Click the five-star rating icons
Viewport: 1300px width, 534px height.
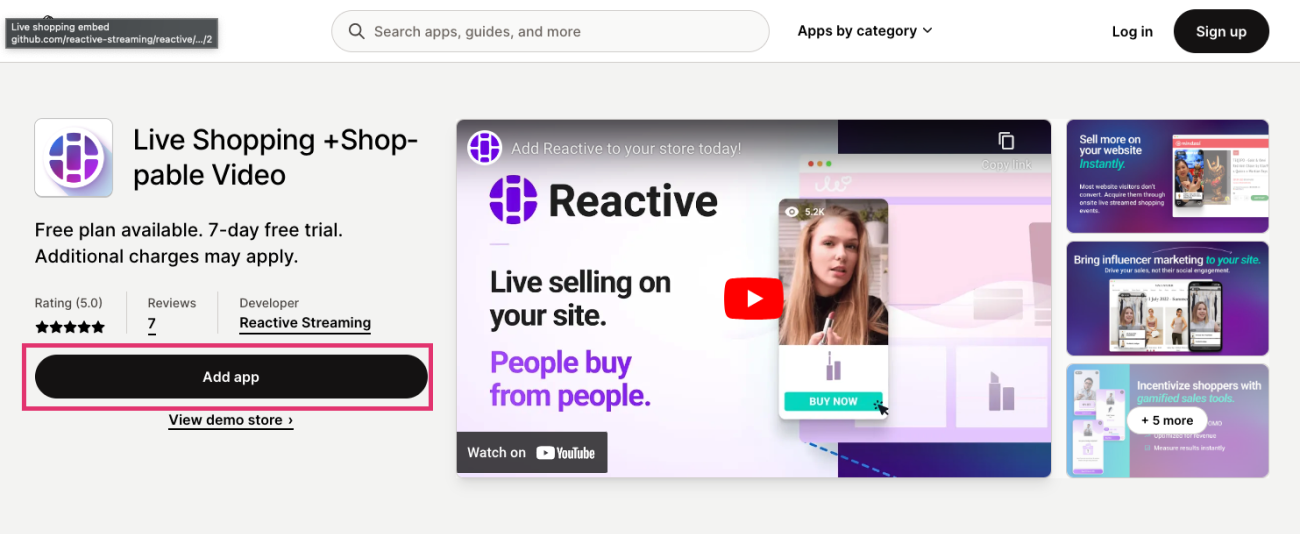pos(70,327)
